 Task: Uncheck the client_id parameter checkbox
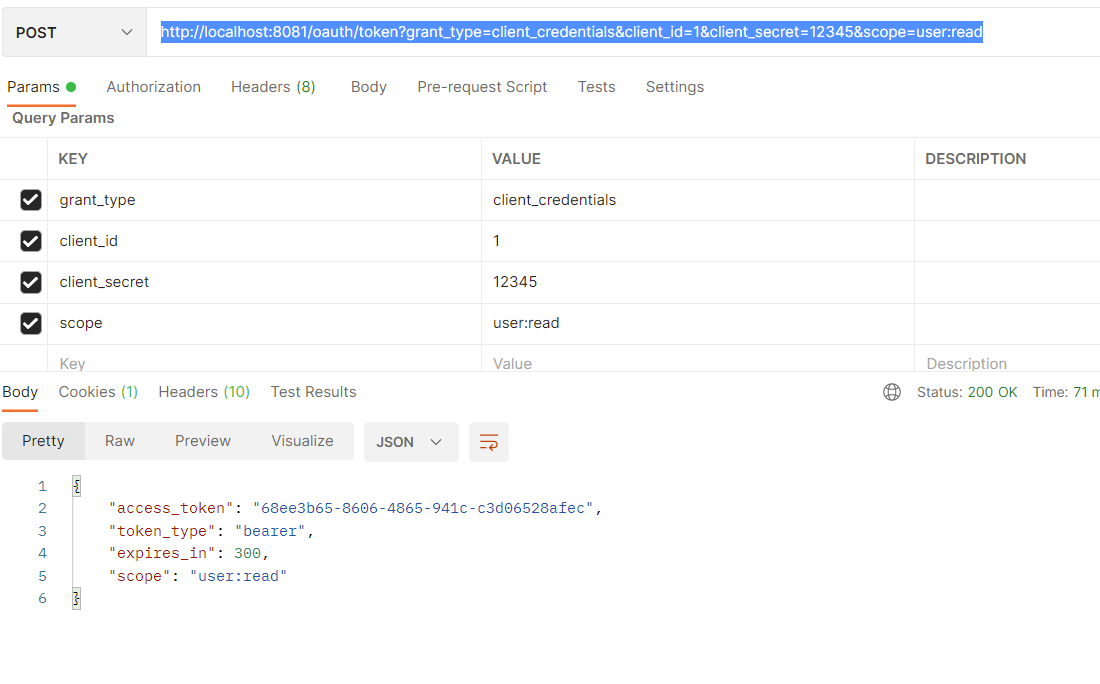(x=31, y=241)
